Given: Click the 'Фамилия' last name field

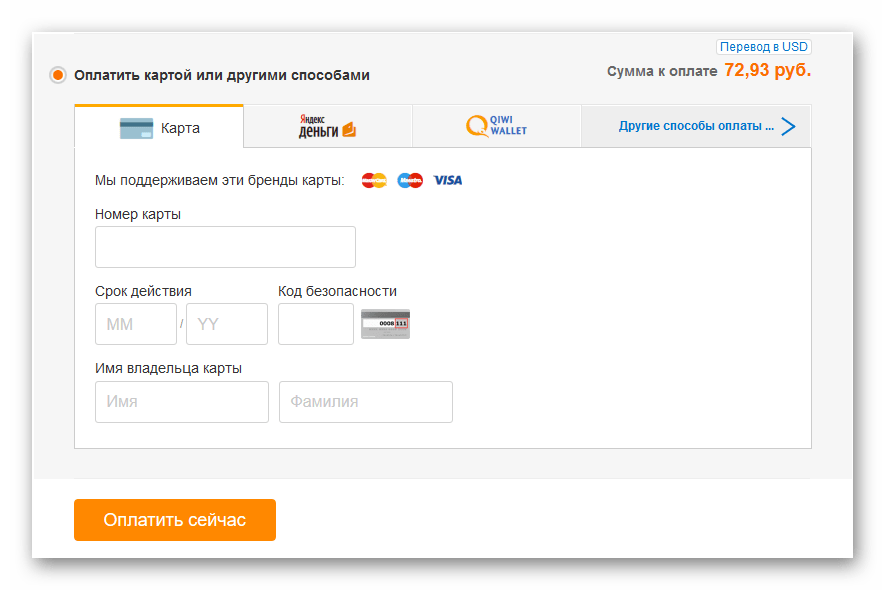Looking at the screenshot, I should pyautogui.click(x=366, y=402).
